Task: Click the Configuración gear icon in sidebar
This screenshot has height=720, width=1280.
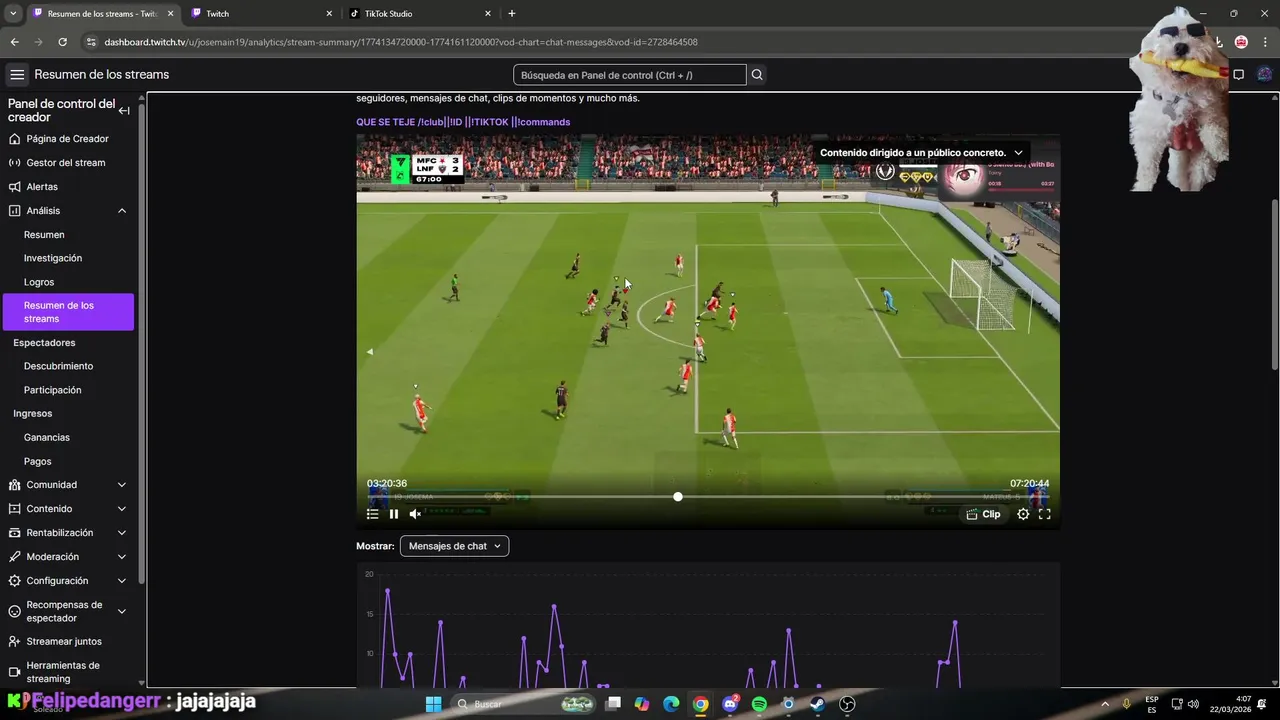Action: pyautogui.click(x=14, y=581)
